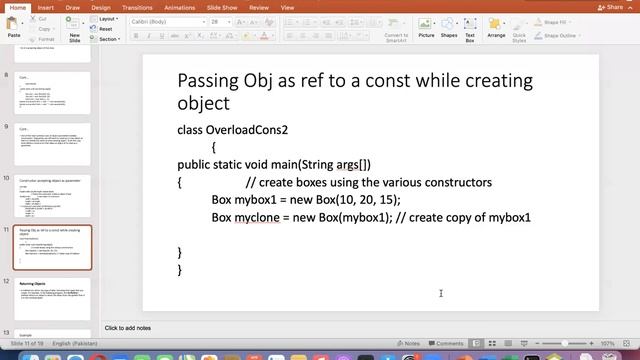Screen dimensions: 640x360
Task: Click the Share button
Action: click(x=611, y=7)
